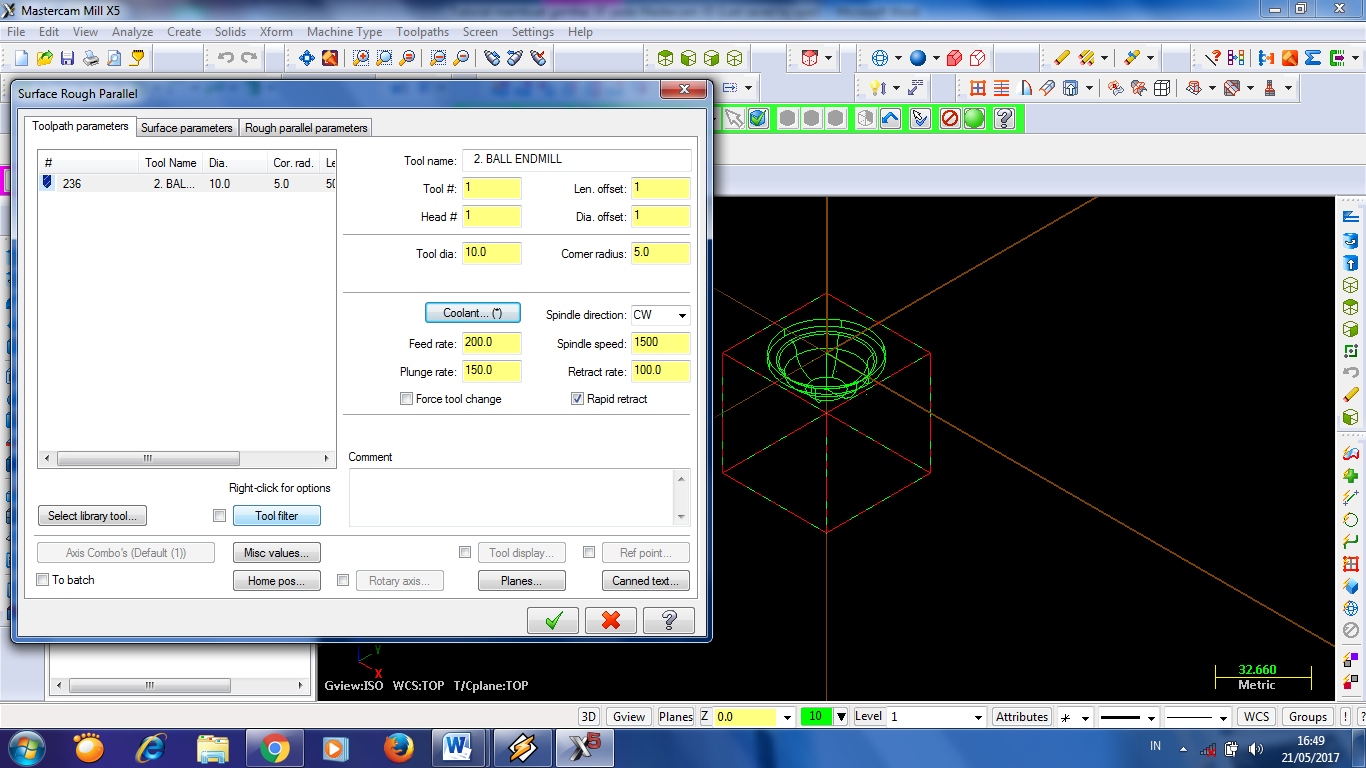Expand the shaded sphere options arrow
This screenshot has width=1366, height=768.
pyautogui.click(x=935, y=58)
